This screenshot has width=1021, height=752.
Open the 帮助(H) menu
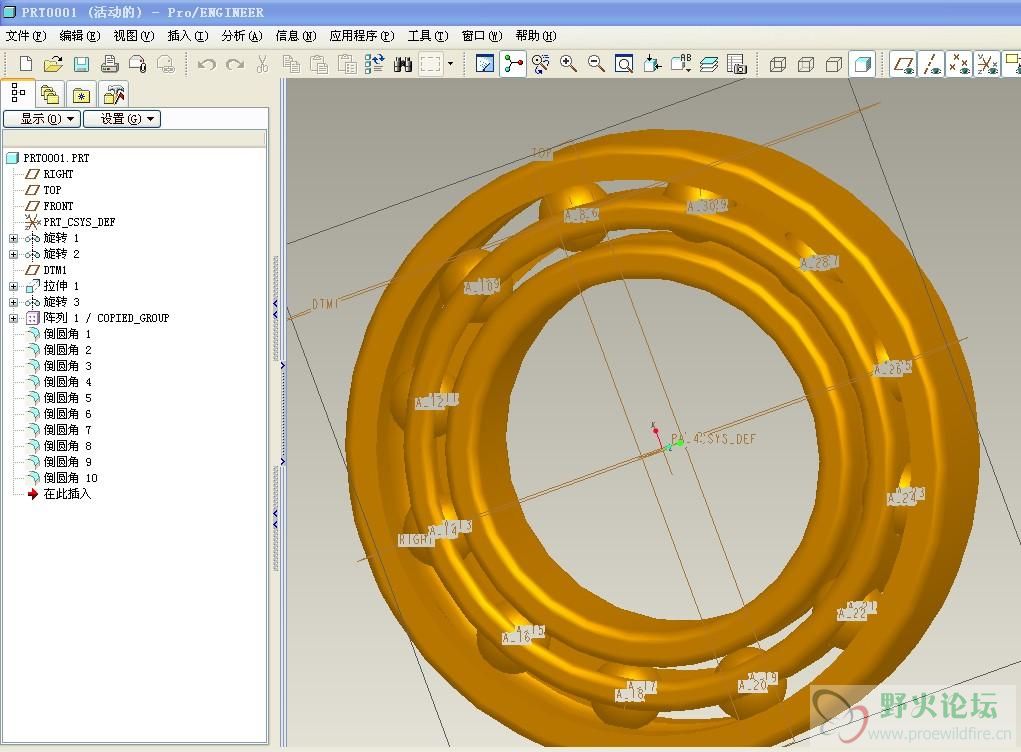pos(536,36)
